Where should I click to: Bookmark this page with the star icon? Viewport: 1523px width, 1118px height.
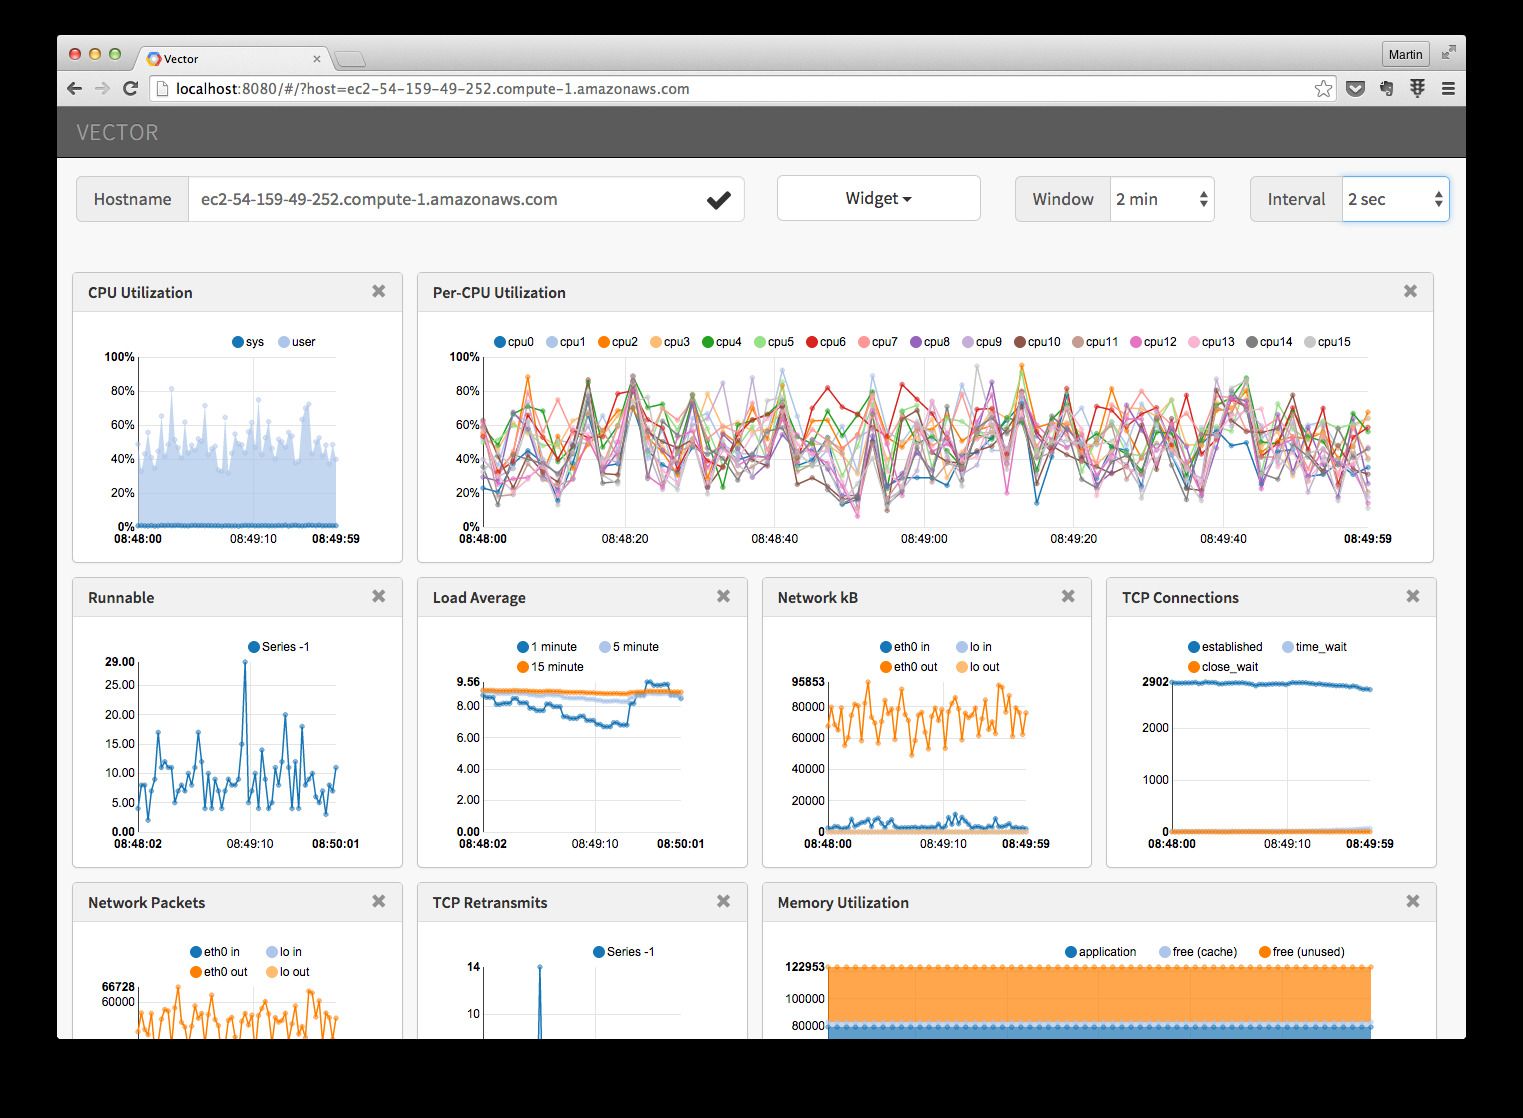tap(1323, 89)
